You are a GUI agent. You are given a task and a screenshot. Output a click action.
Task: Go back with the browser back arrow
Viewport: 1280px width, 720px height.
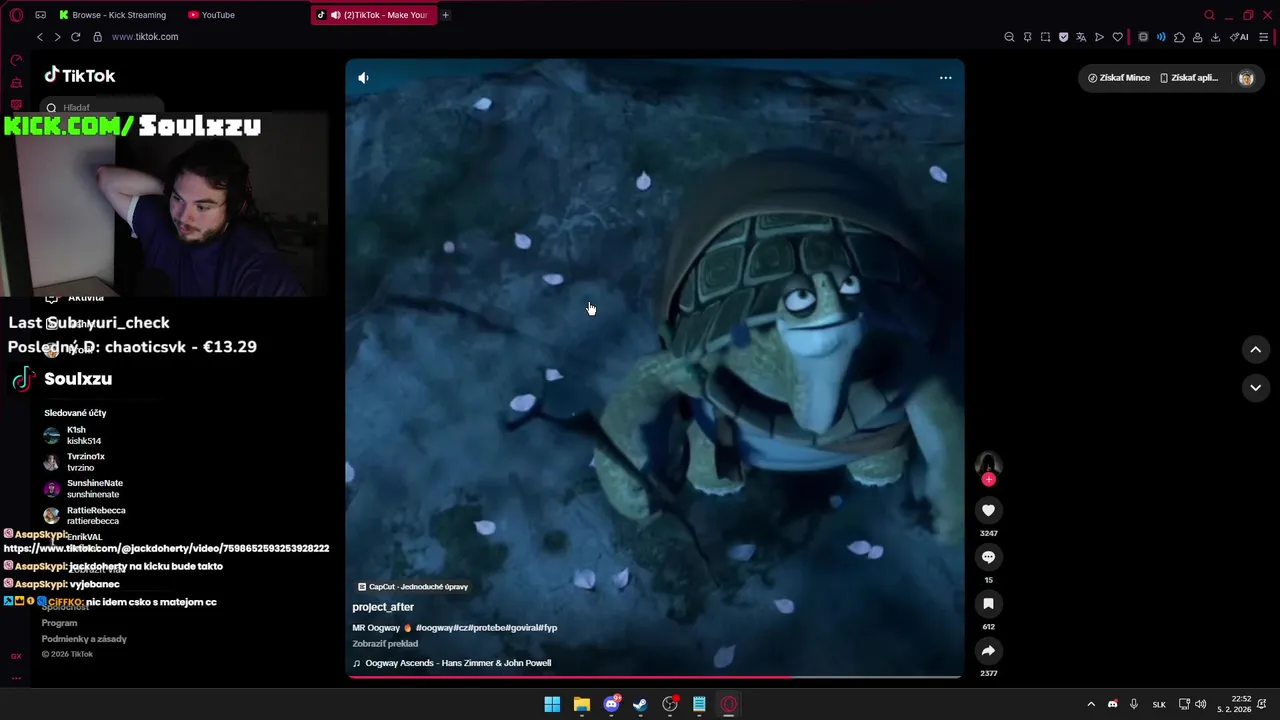pos(40,37)
